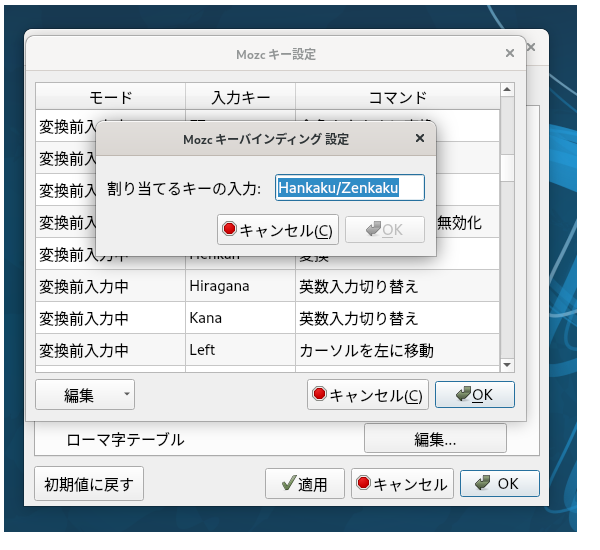Click the key input field showing Hankaku/Zenkaku
600x550 pixels.
(349, 188)
